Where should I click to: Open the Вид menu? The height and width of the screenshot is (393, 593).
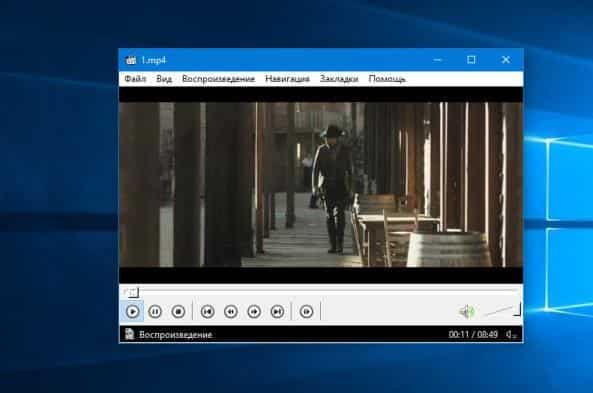(164, 79)
